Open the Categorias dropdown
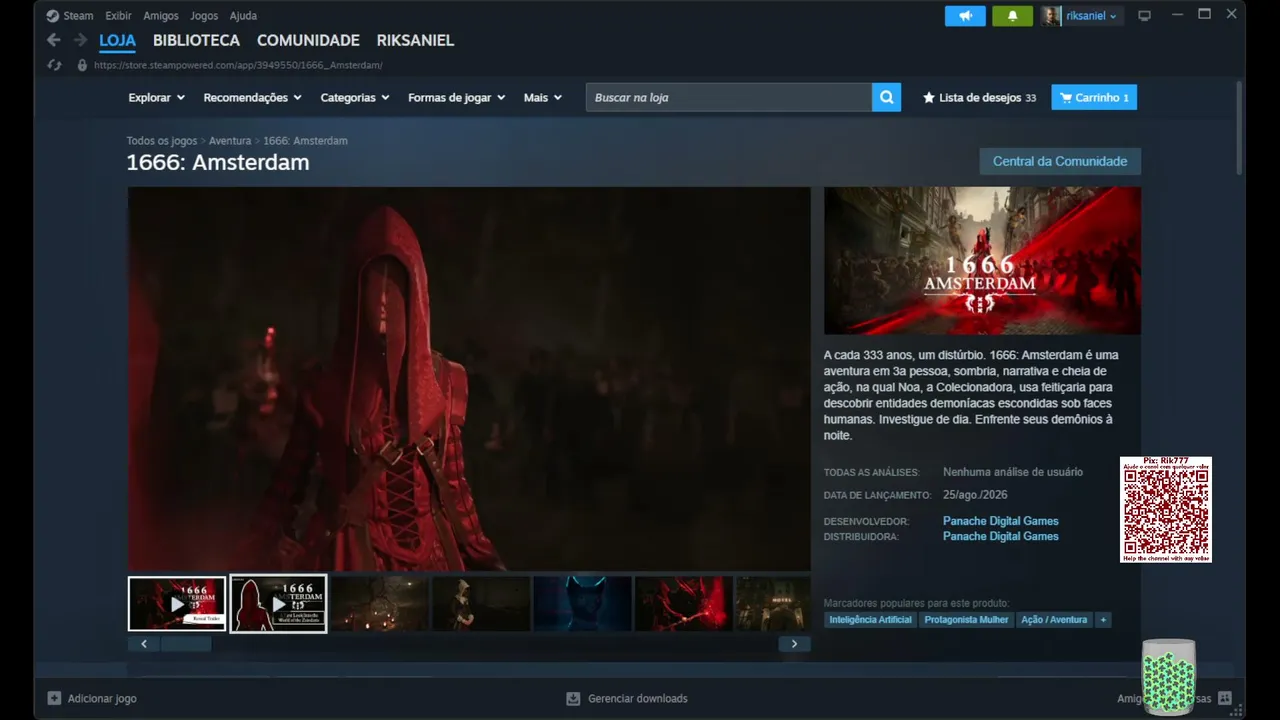The width and height of the screenshot is (1280, 720). click(355, 98)
